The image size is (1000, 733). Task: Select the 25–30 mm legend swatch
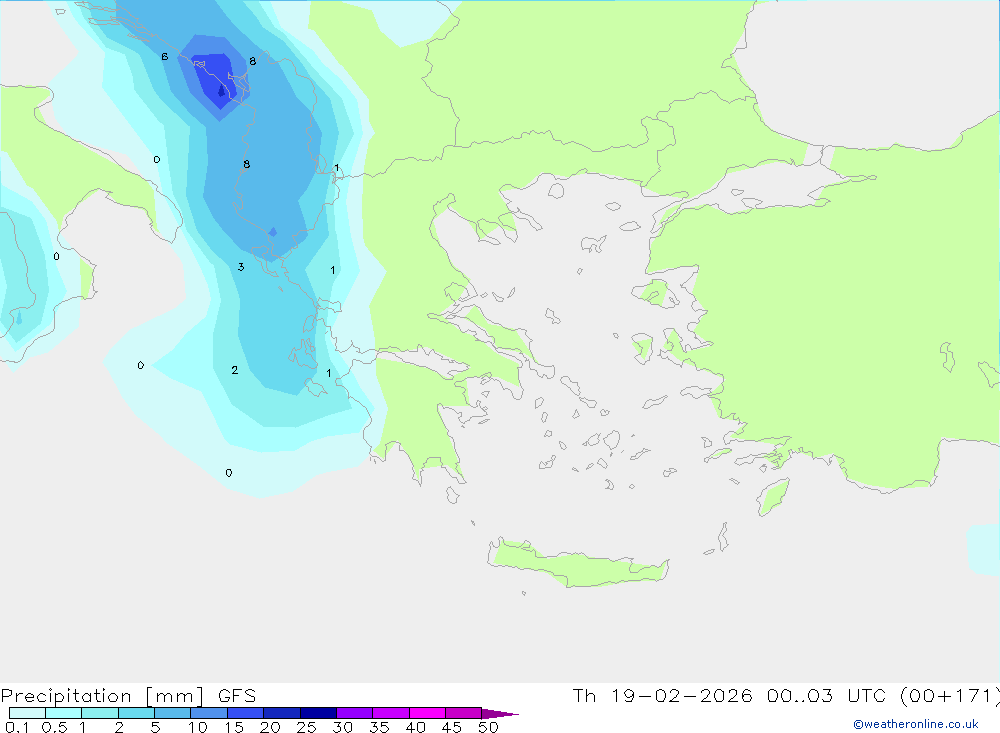click(x=318, y=713)
